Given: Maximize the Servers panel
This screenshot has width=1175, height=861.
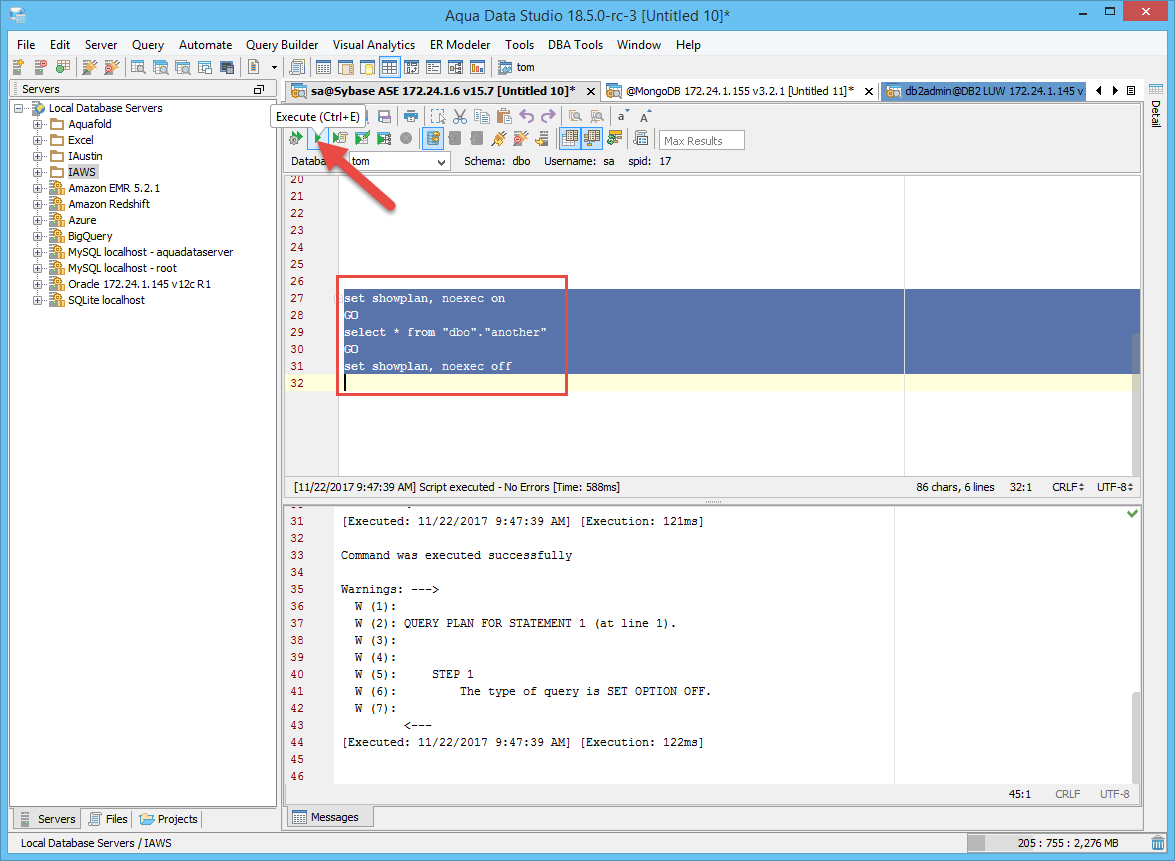Looking at the screenshot, I should coord(259,89).
